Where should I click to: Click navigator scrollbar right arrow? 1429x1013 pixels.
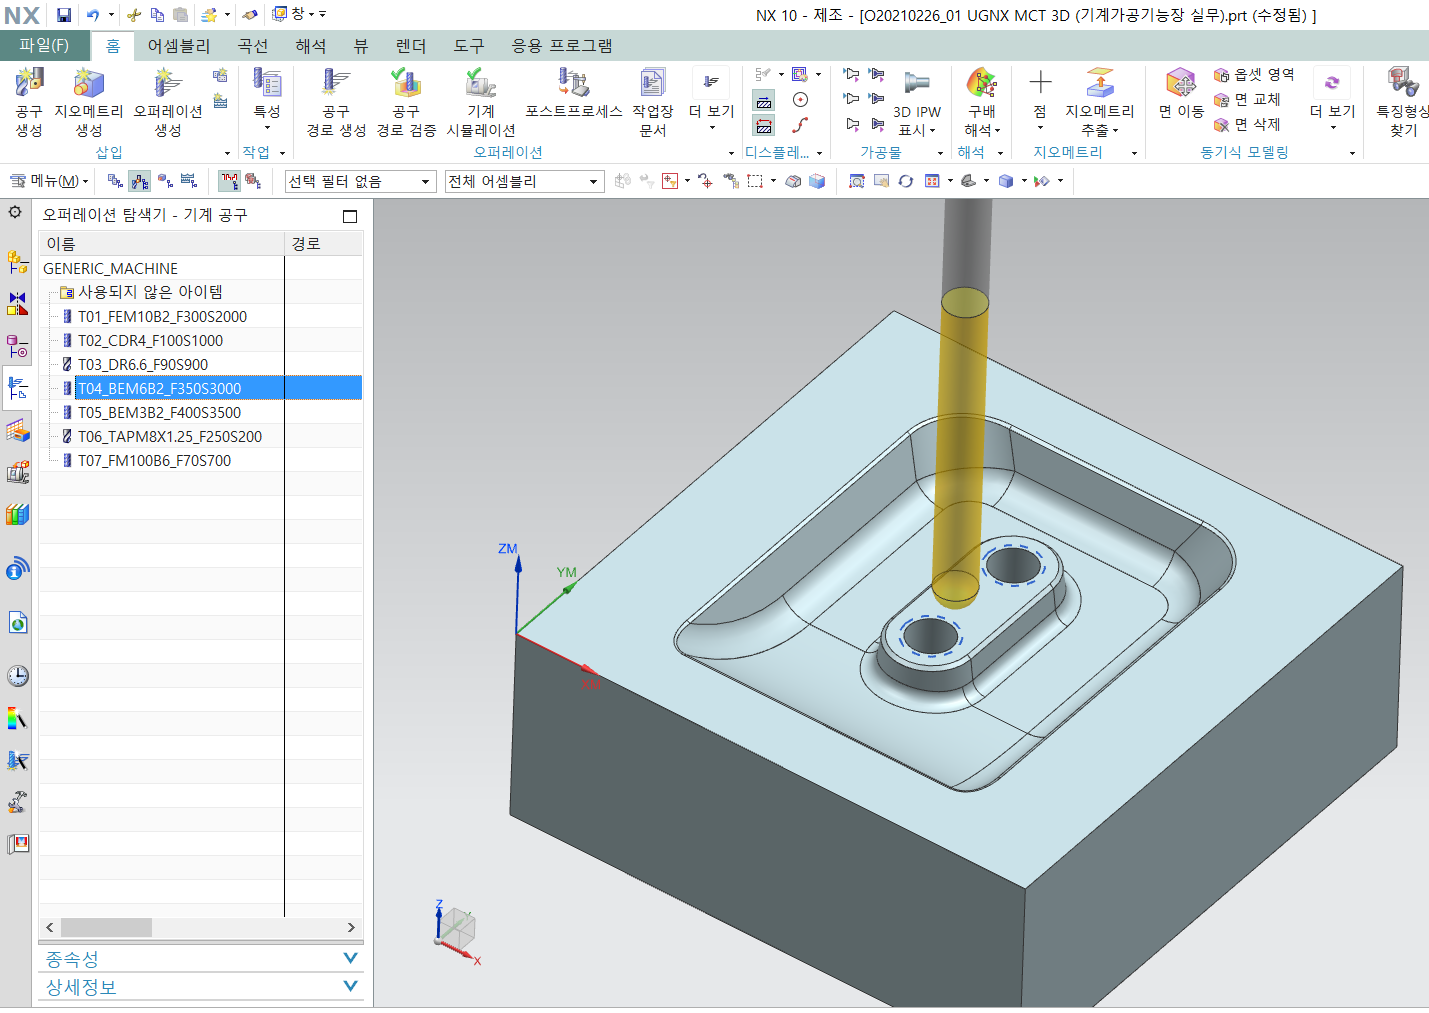tap(351, 928)
